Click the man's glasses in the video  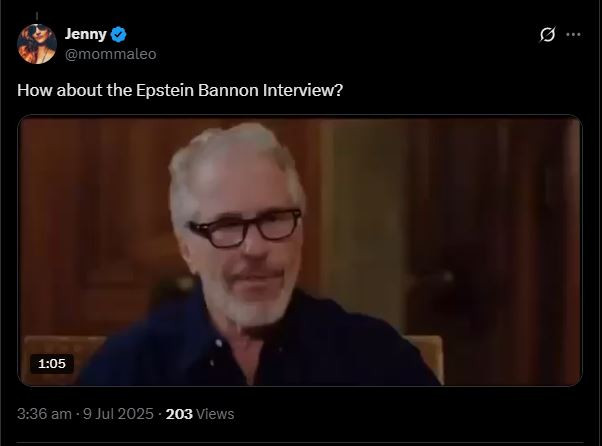coord(243,229)
